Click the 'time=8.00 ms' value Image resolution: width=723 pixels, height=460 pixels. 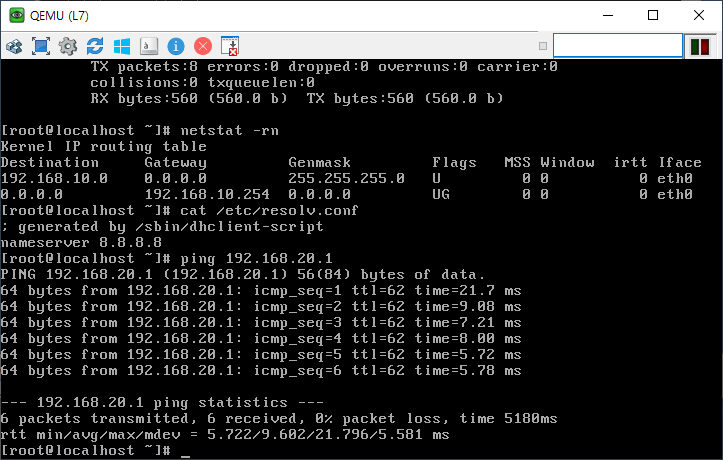[468, 339]
